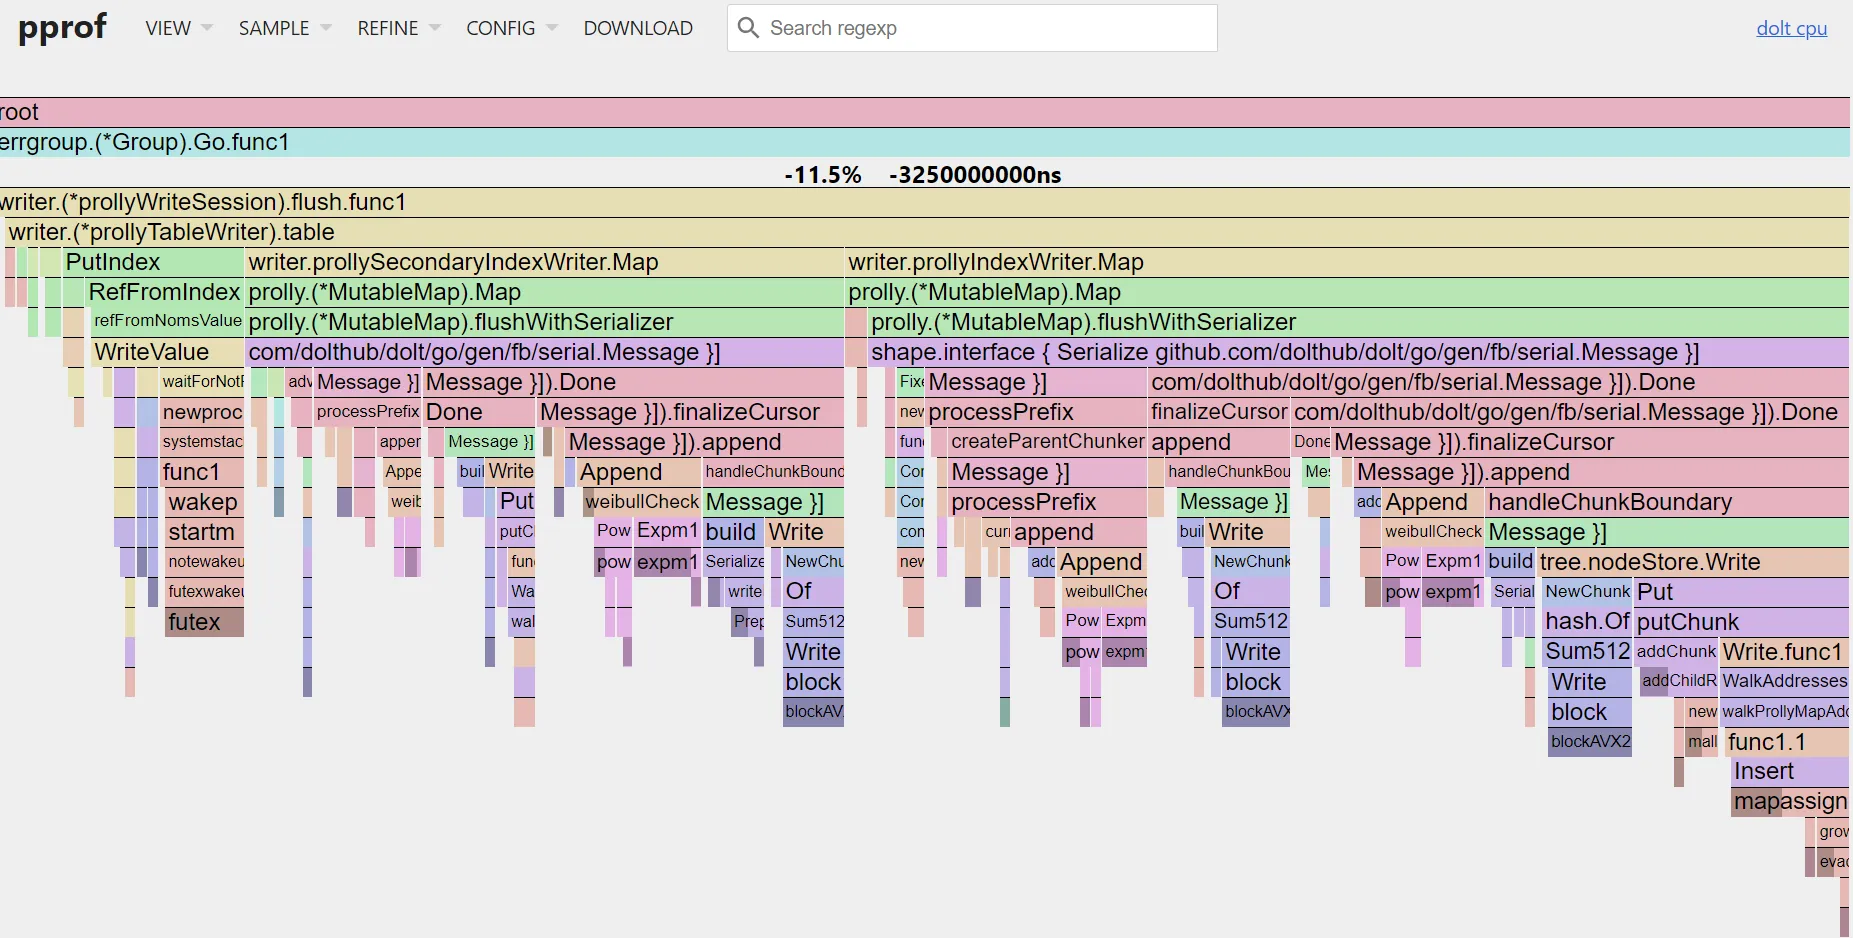The image size is (1853, 938).
Task: Click the magnifier search icon
Action: coord(747,28)
